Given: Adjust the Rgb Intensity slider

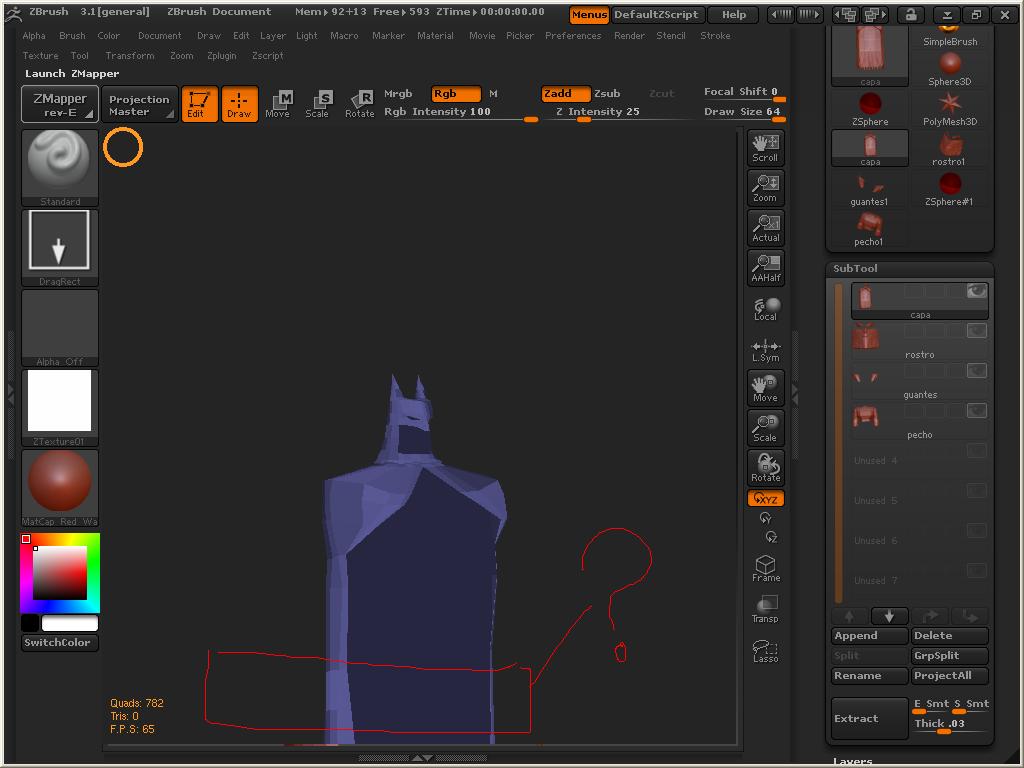Looking at the screenshot, I should point(460,112).
